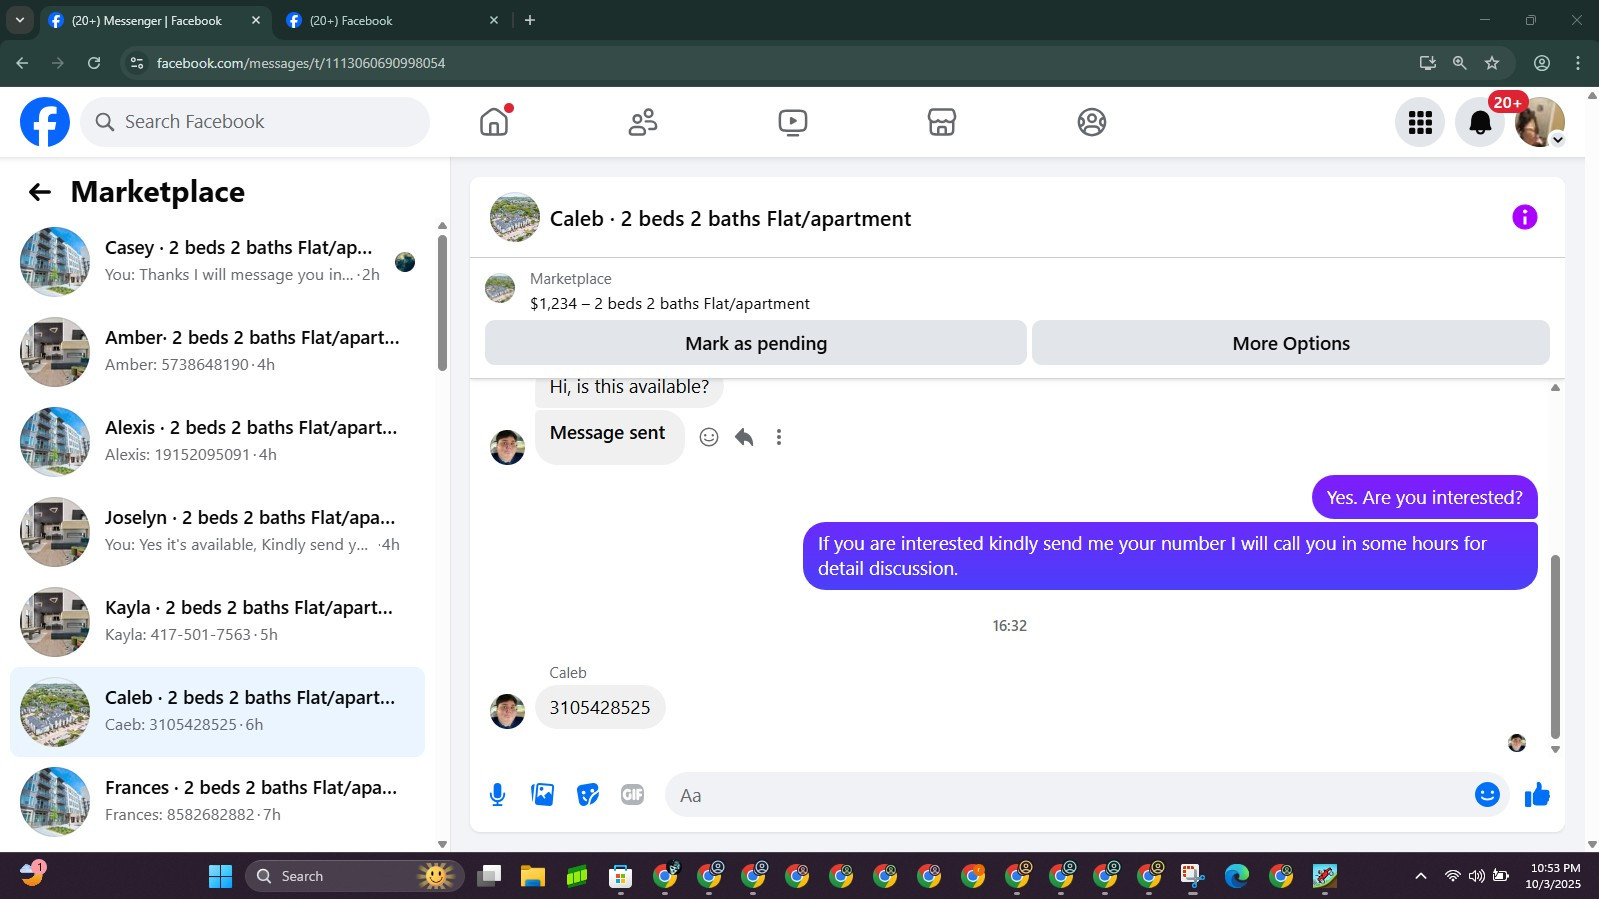Image resolution: width=1599 pixels, height=899 pixels.
Task: Click the conversation list scrollbar
Action: click(x=442, y=303)
